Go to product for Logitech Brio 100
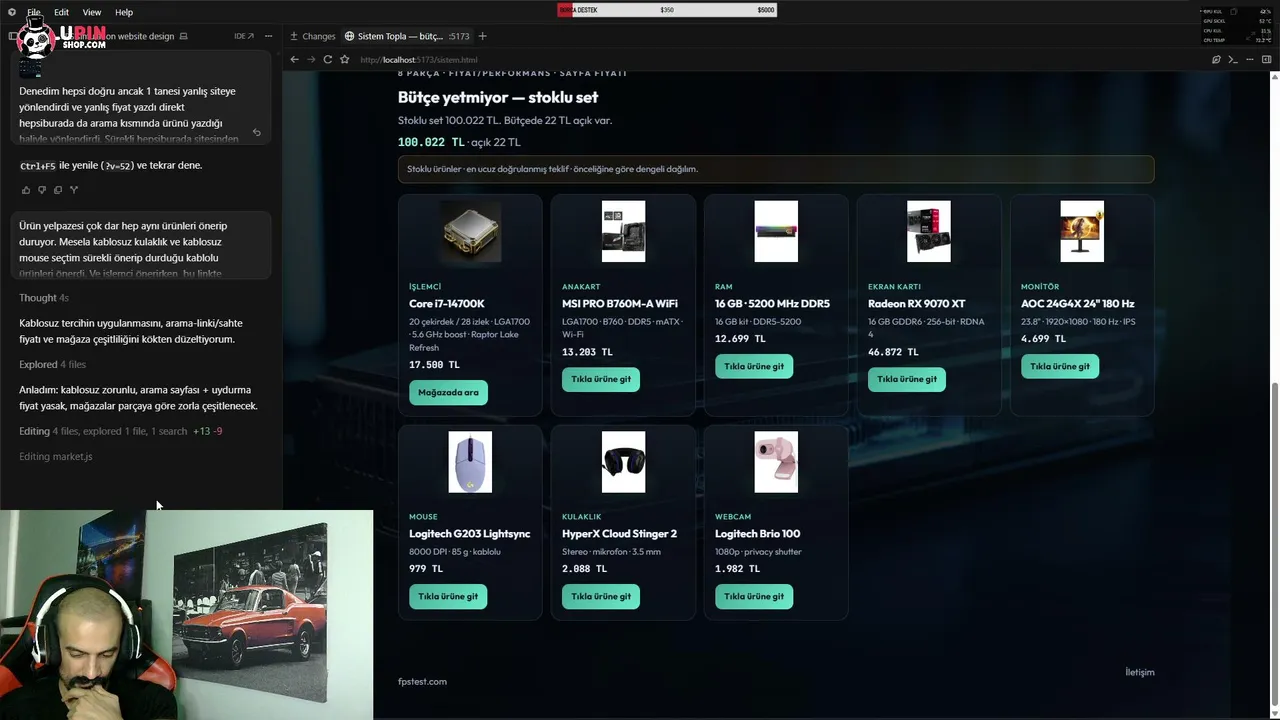Screen dimensions: 1280x720 pyautogui.click(x=754, y=596)
